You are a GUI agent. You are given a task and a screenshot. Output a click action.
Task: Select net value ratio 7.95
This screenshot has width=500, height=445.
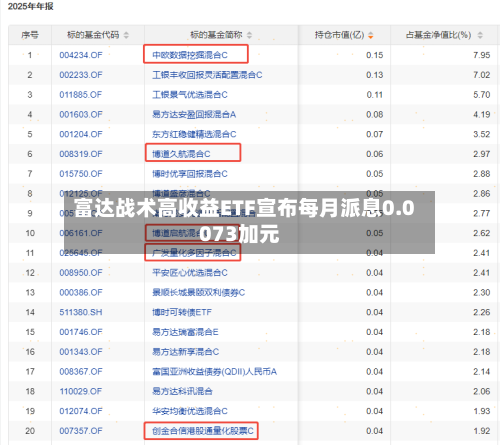point(481,55)
